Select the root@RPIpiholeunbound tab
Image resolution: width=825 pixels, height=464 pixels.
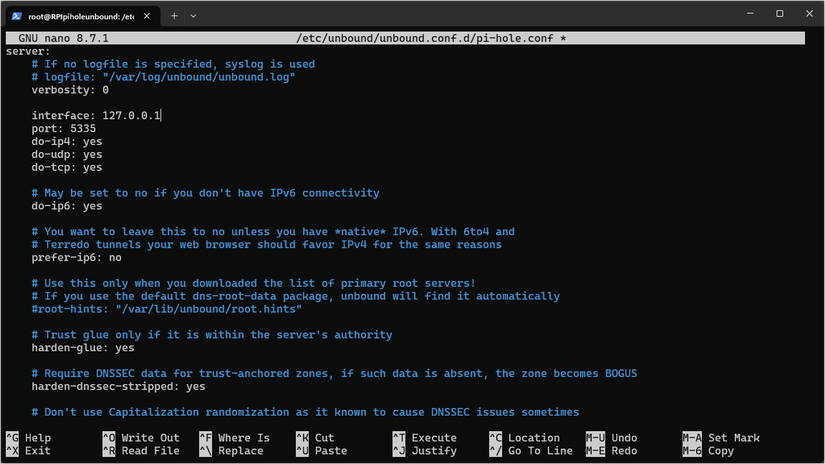tap(82, 16)
